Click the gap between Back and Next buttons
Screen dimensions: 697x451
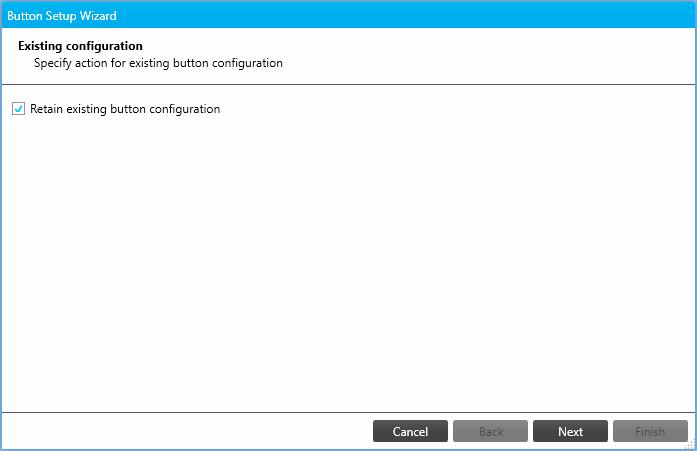pyautogui.click(x=530, y=431)
